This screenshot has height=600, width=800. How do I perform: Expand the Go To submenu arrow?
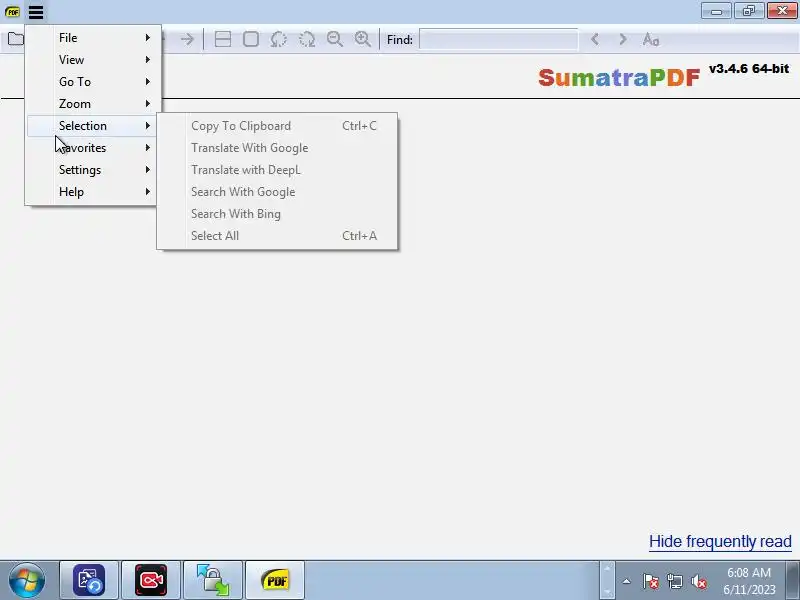click(147, 82)
